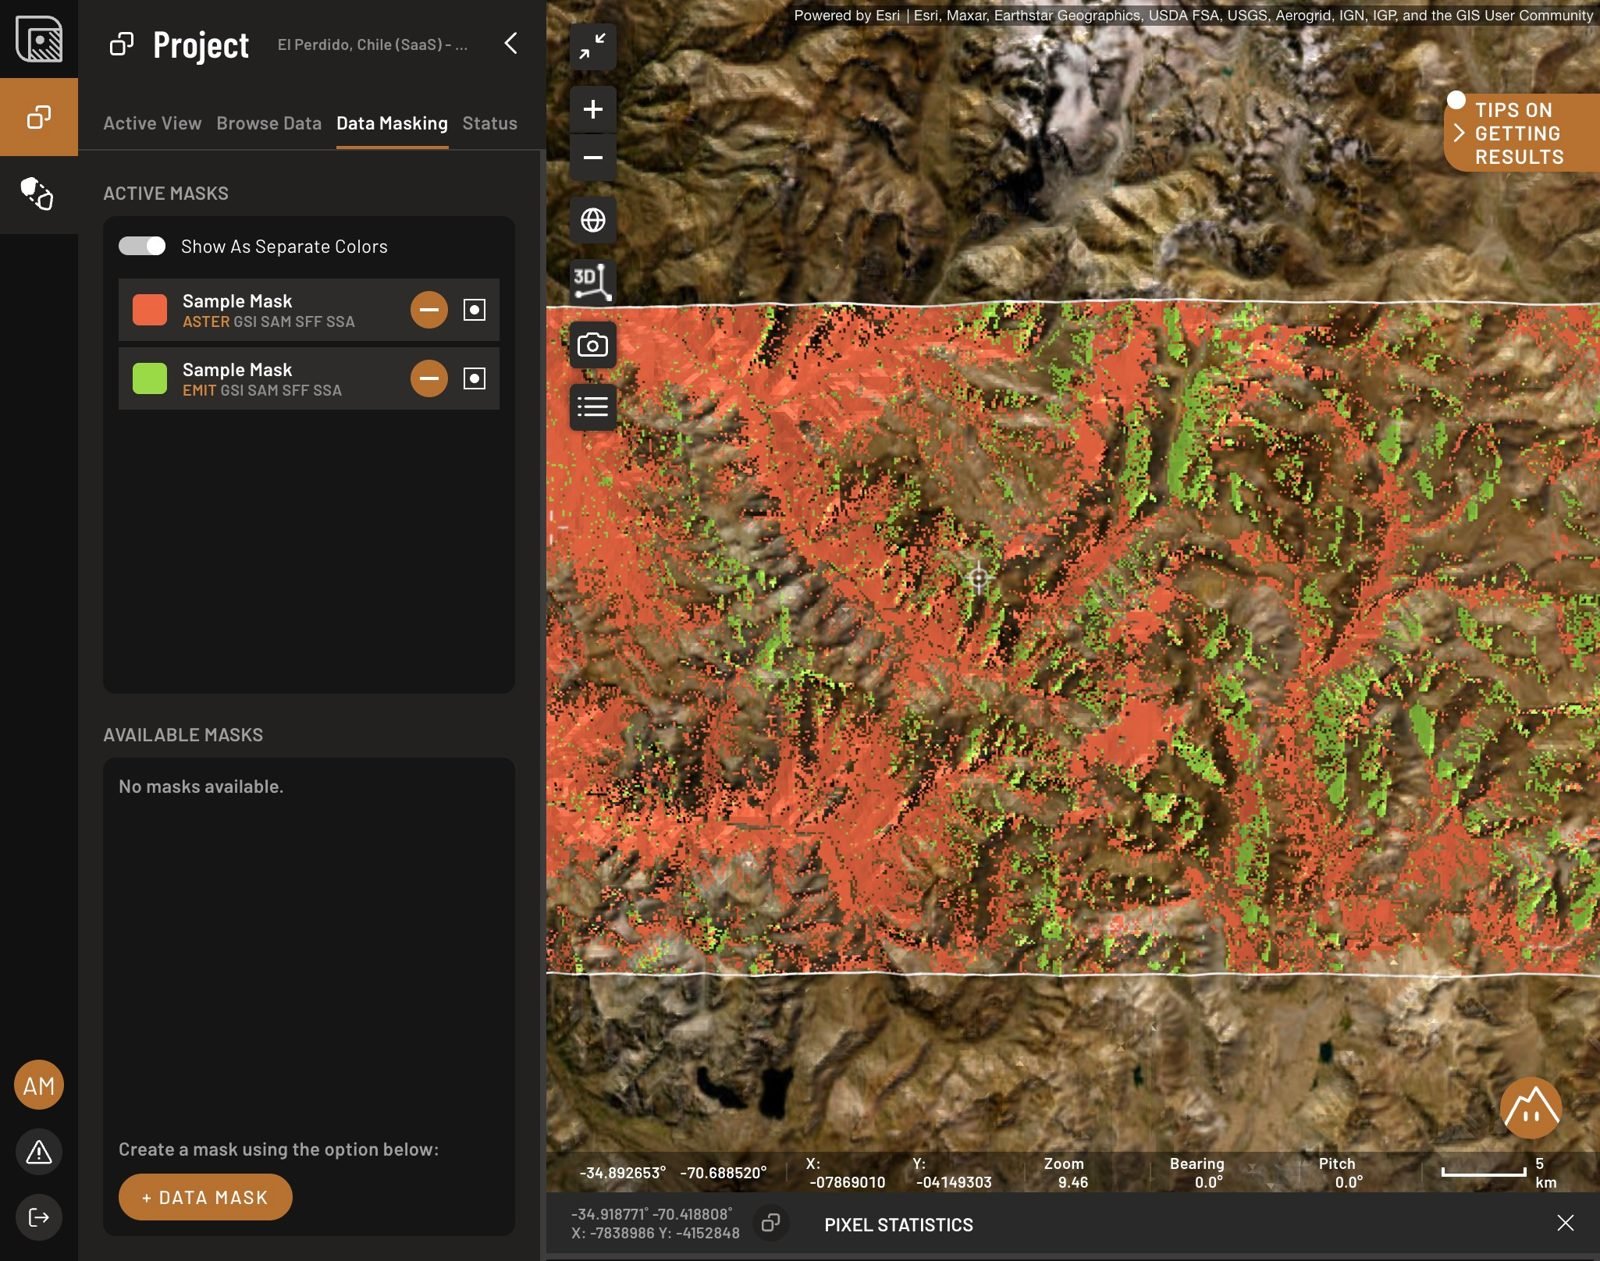Take a map snapshot with camera icon

[593, 345]
